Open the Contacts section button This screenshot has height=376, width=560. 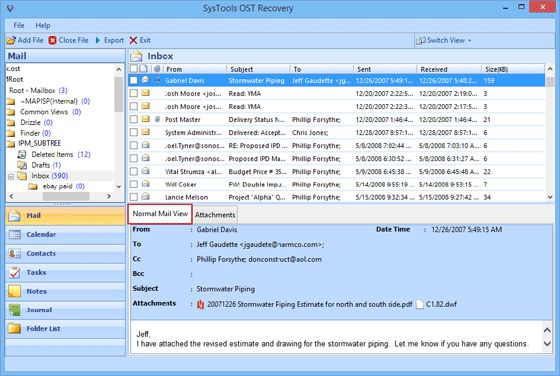(65, 254)
